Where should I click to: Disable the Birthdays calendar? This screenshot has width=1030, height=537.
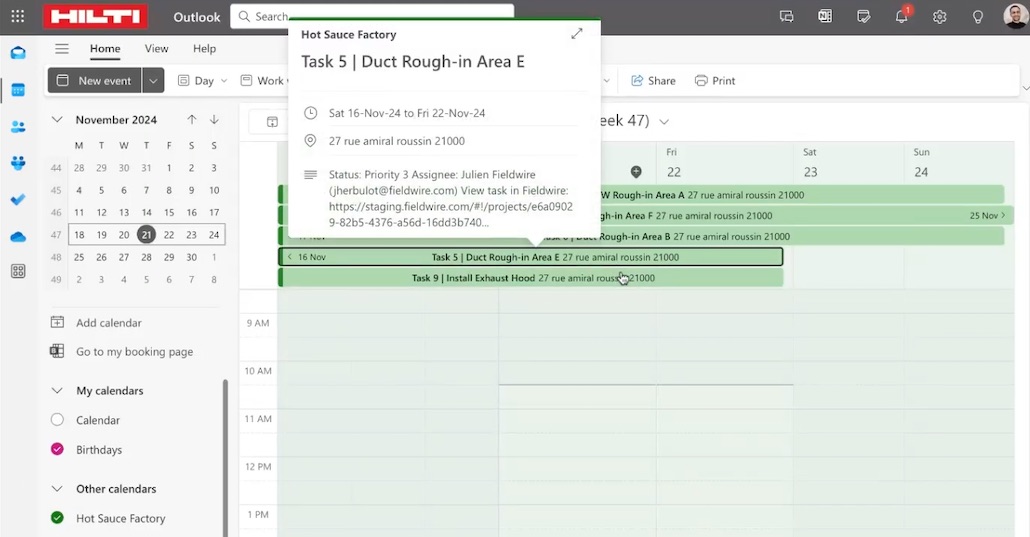point(57,449)
